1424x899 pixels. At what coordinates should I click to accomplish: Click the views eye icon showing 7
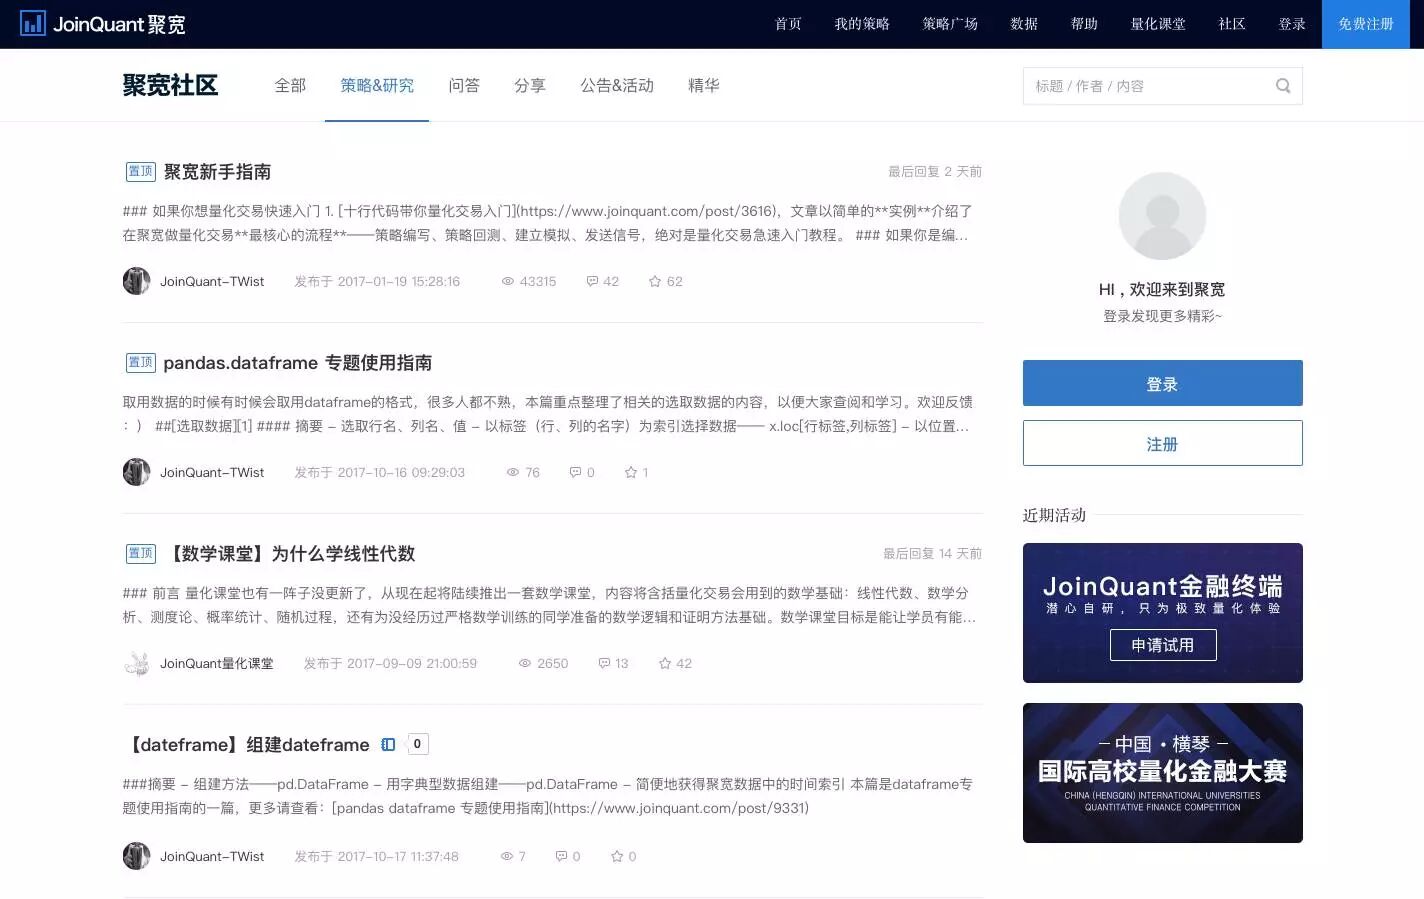507,857
